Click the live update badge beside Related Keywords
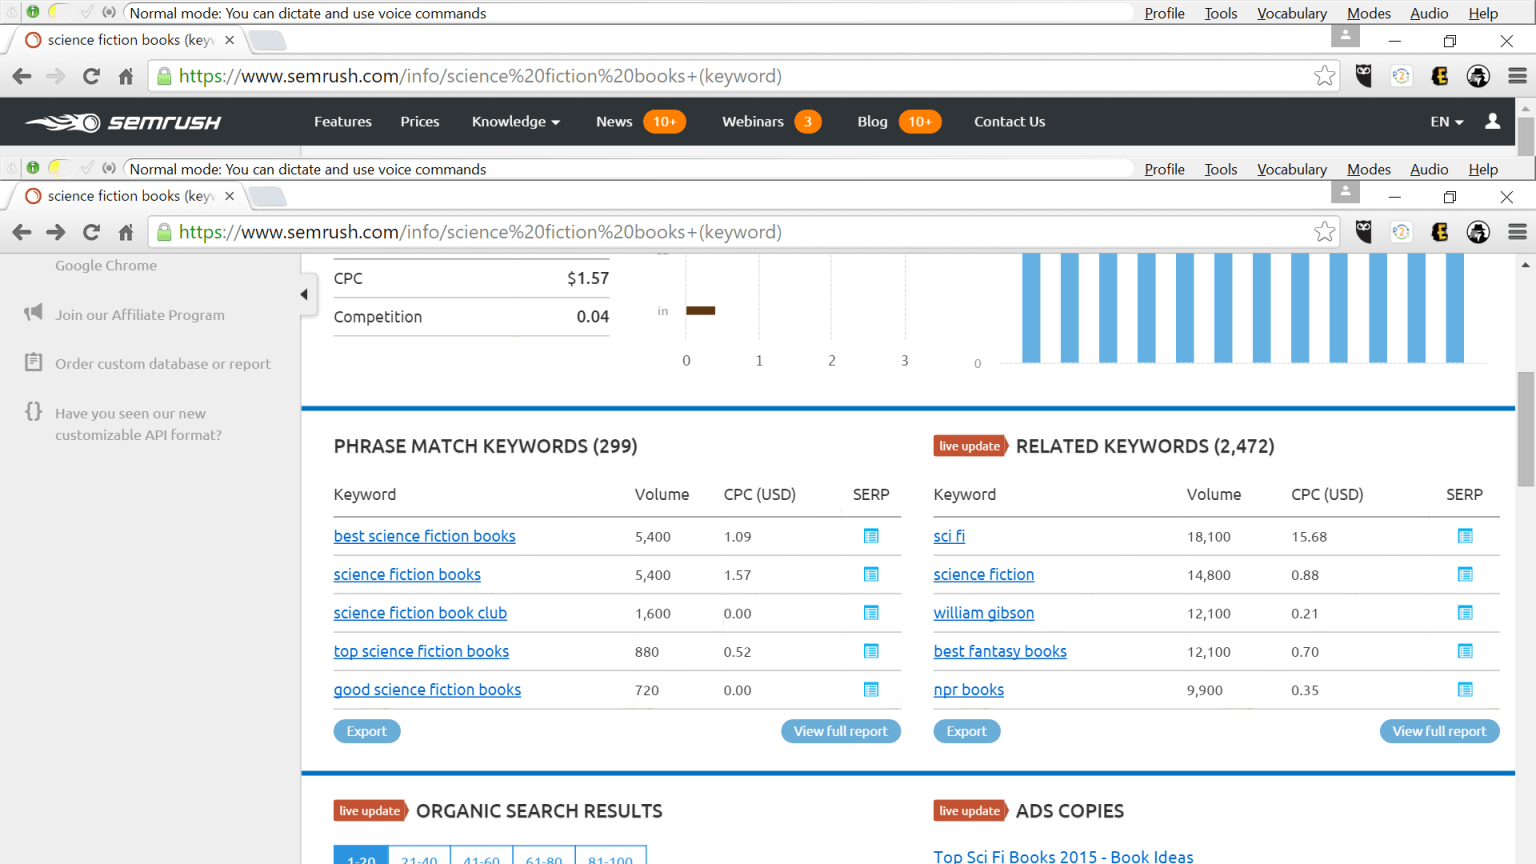1536x864 pixels. point(970,446)
